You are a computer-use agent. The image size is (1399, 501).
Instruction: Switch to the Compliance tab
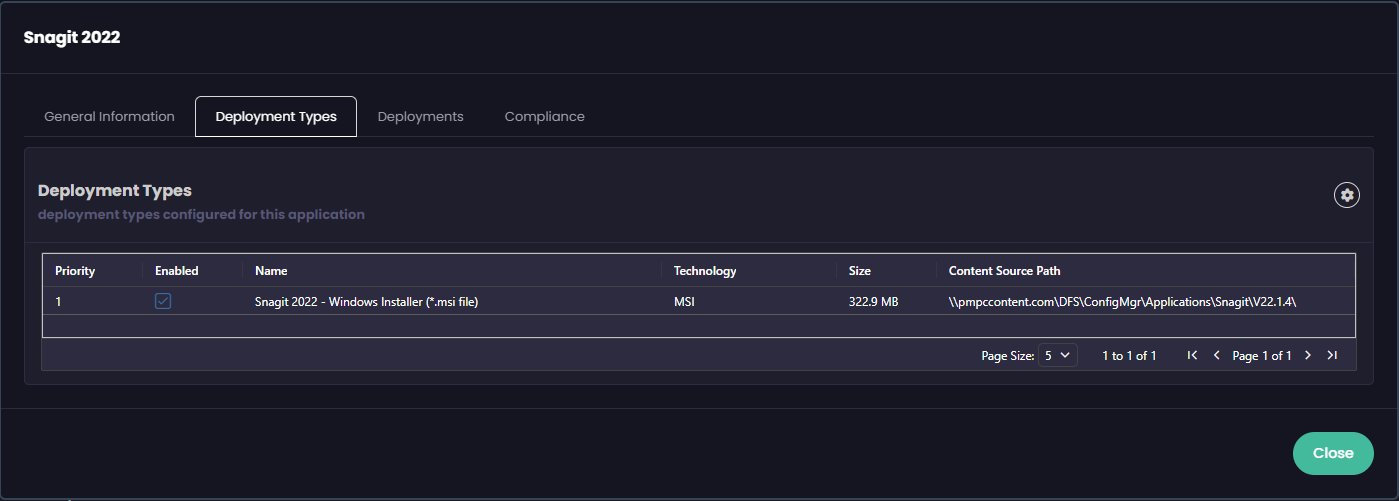click(x=544, y=117)
